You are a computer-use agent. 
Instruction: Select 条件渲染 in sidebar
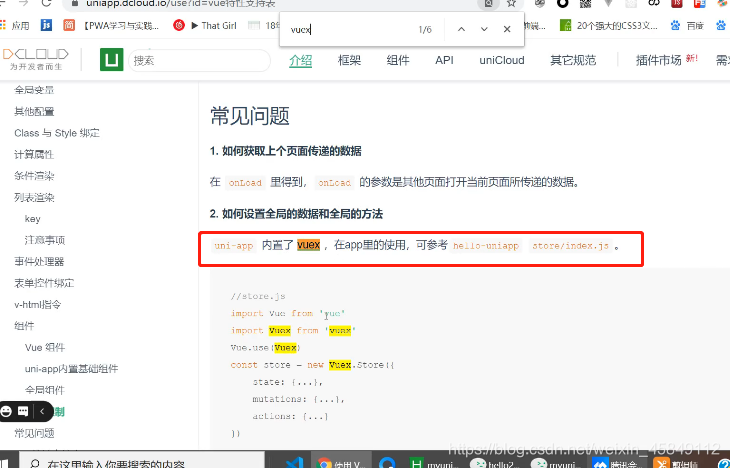(x=34, y=176)
